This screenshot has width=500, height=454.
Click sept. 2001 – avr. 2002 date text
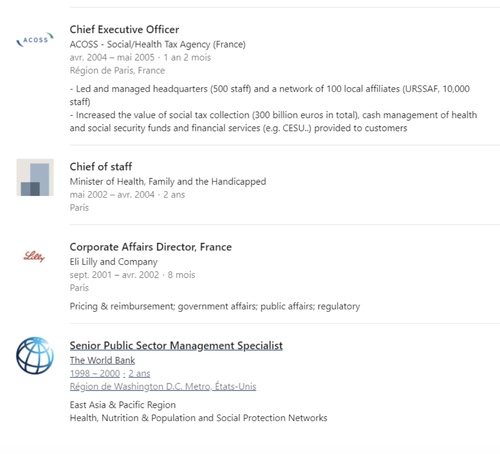pos(114,275)
